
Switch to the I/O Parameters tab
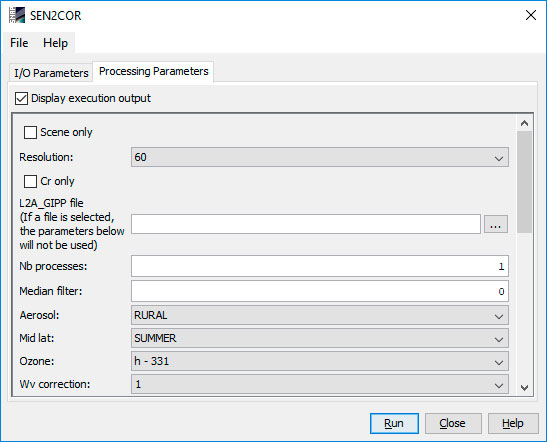(x=51, y=73)
